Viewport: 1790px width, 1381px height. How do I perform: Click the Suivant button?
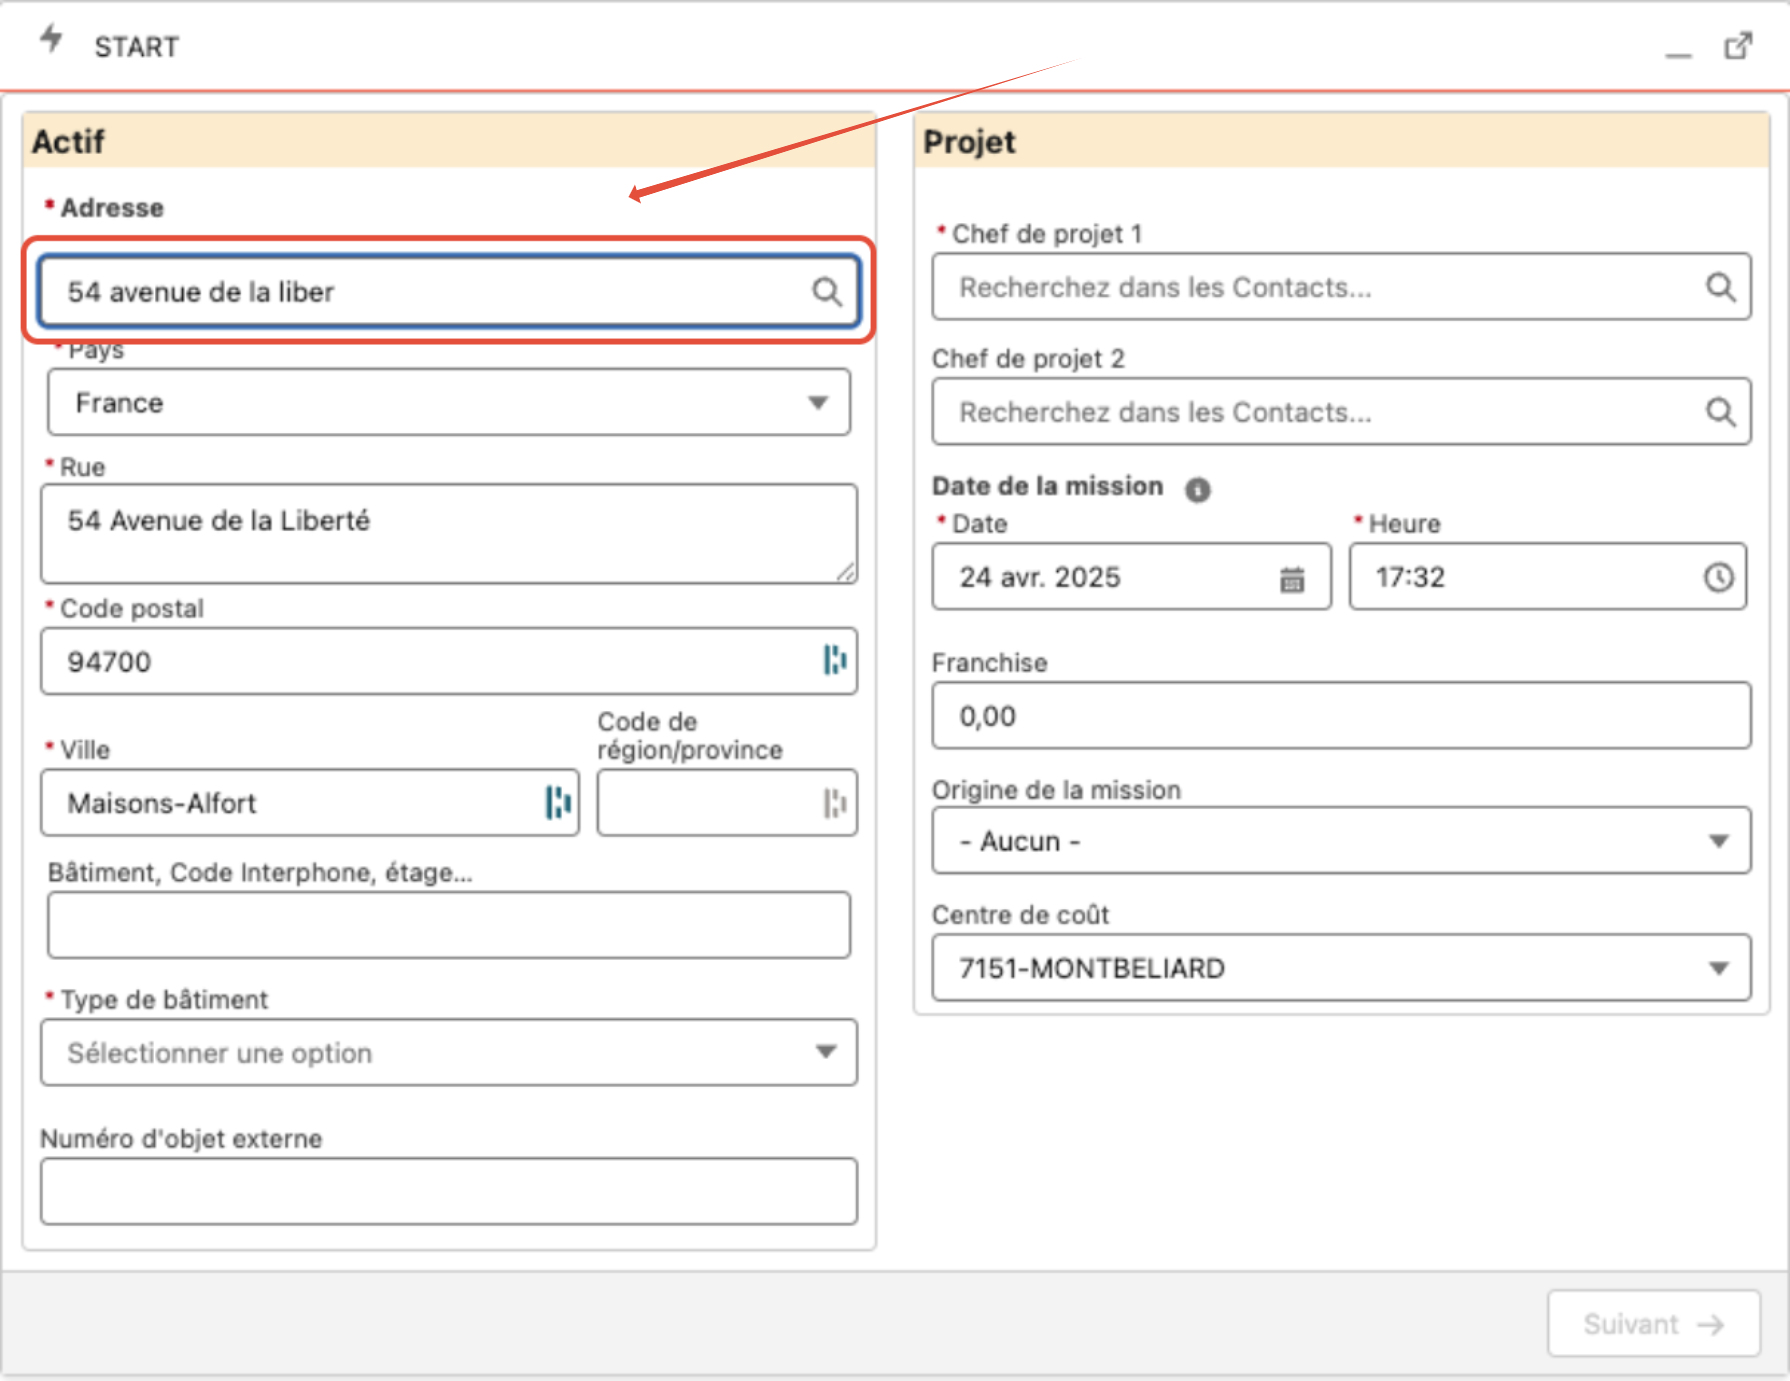tap(1654, 1324)
